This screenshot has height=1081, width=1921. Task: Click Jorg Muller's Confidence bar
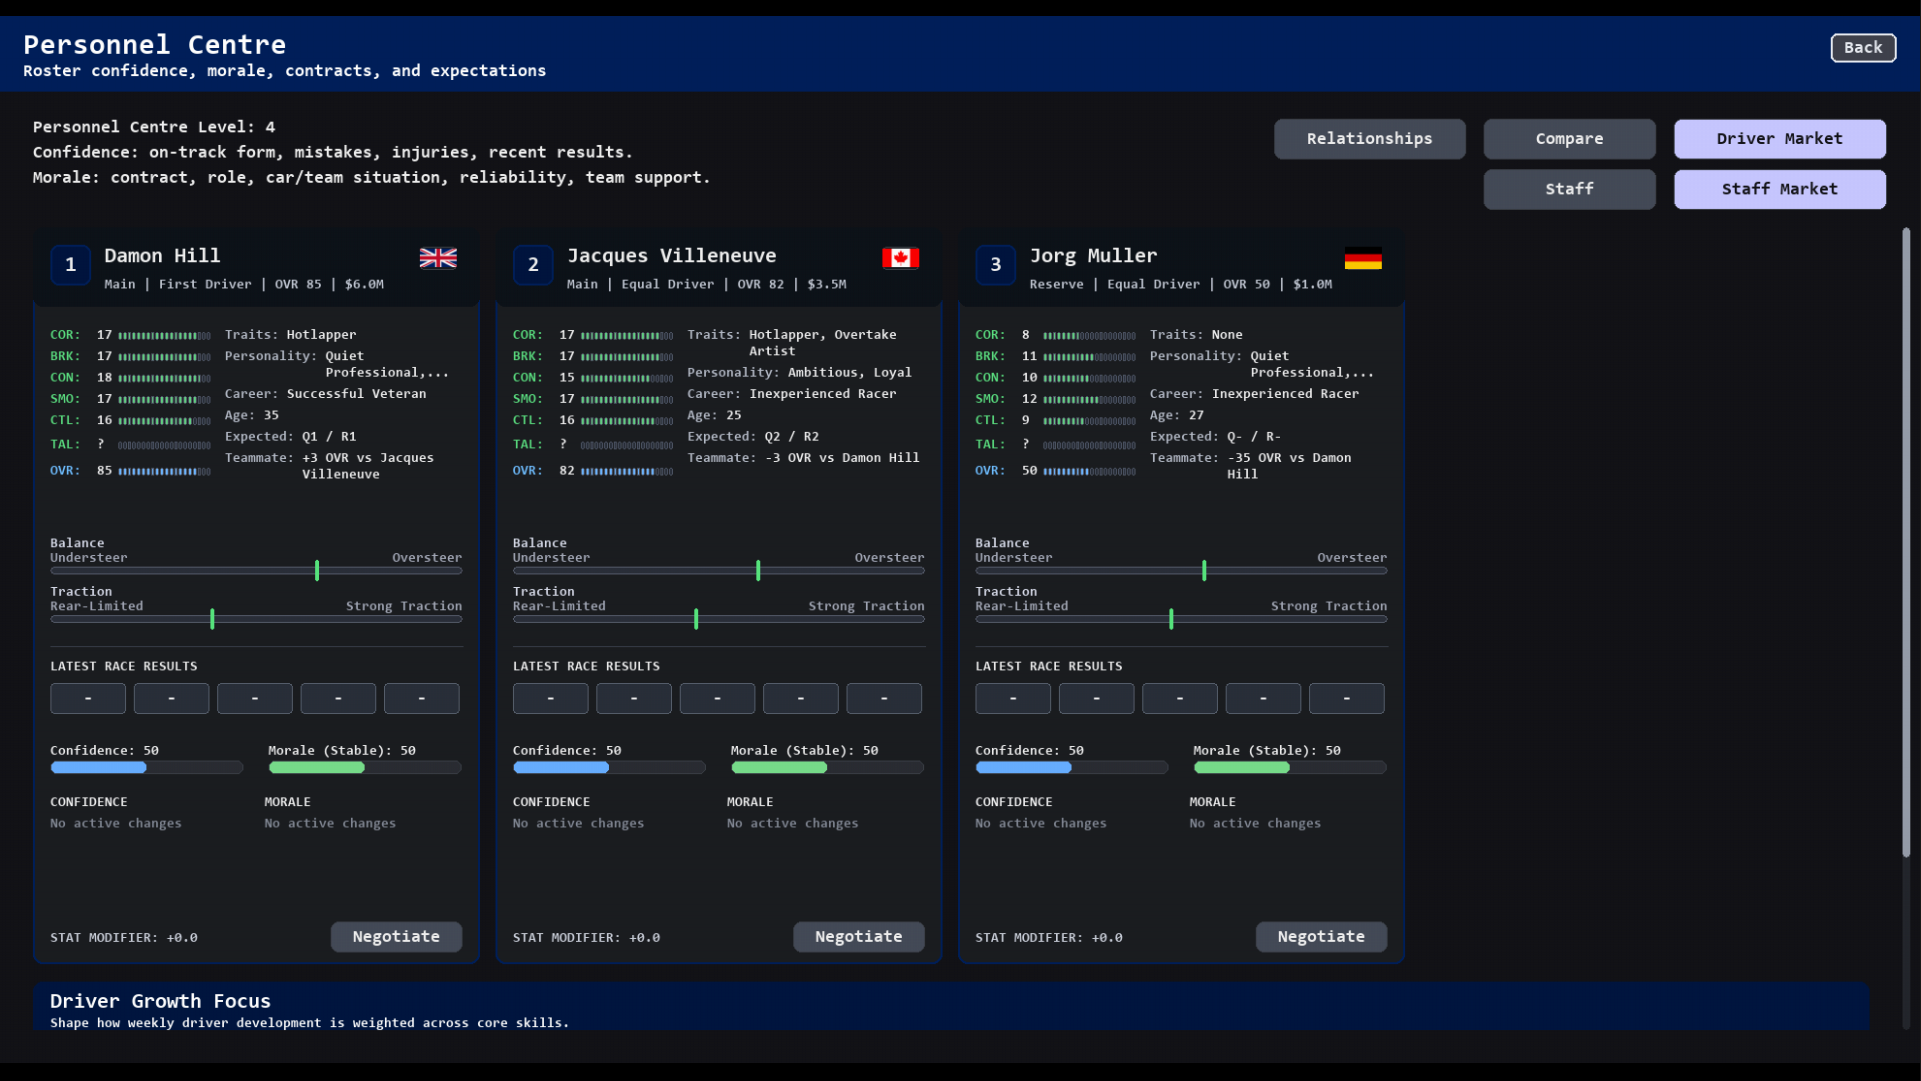click(1072, 768)
